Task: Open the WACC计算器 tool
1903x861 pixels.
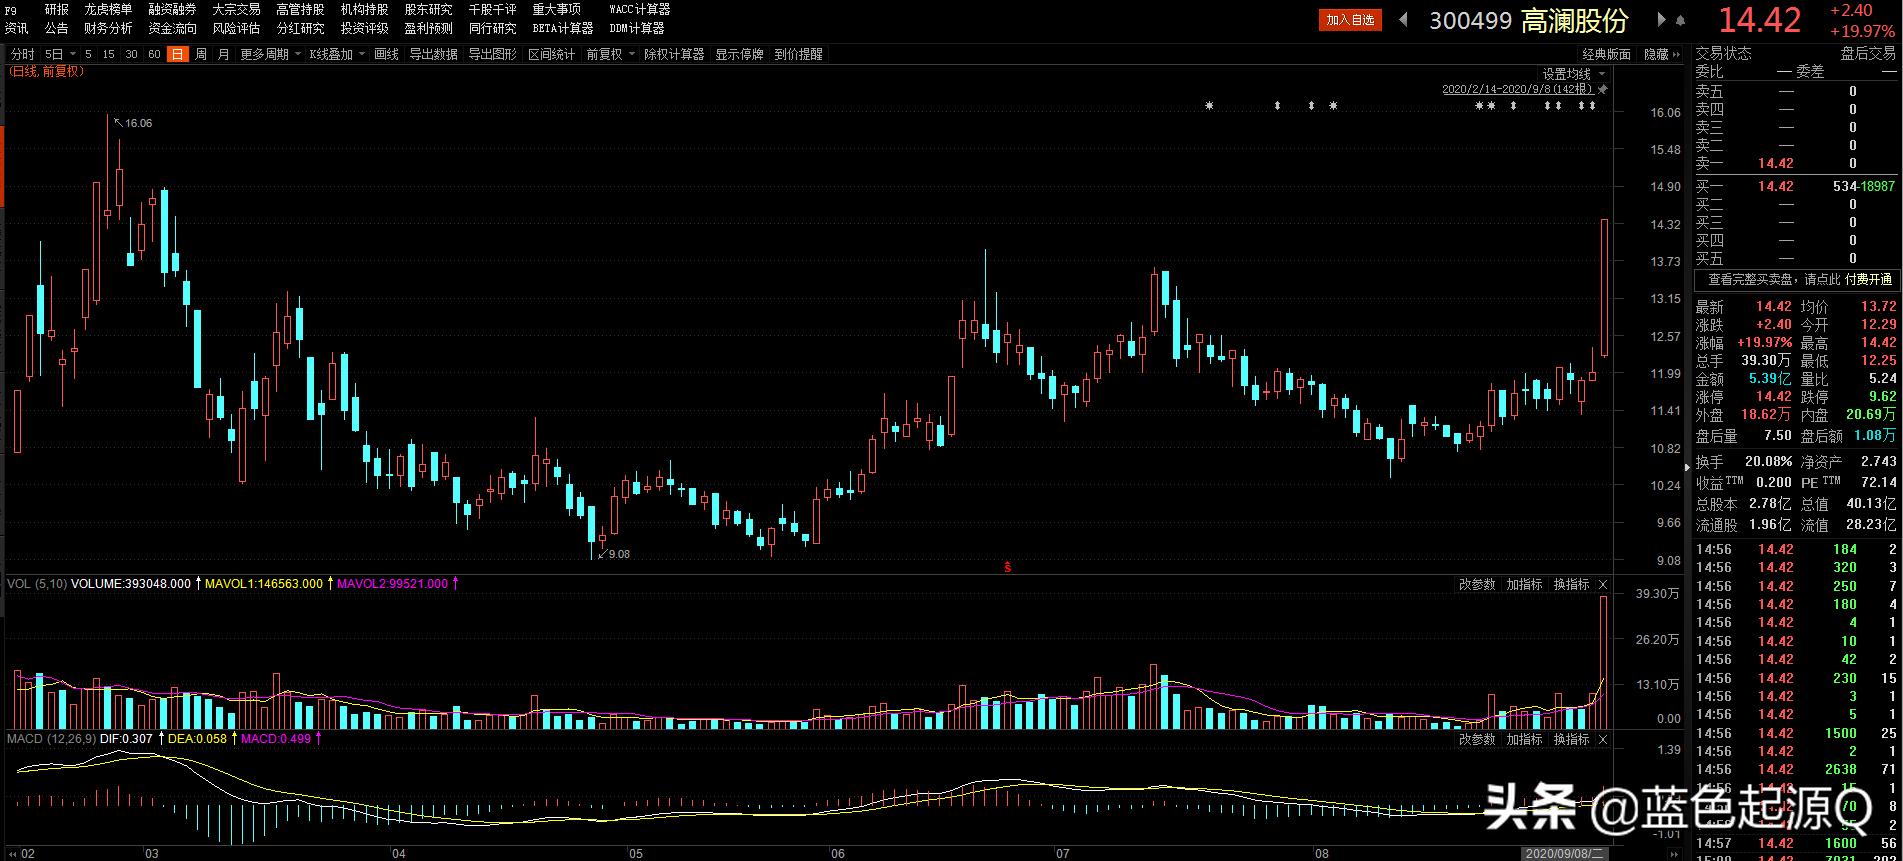Action: pos(640,10)
